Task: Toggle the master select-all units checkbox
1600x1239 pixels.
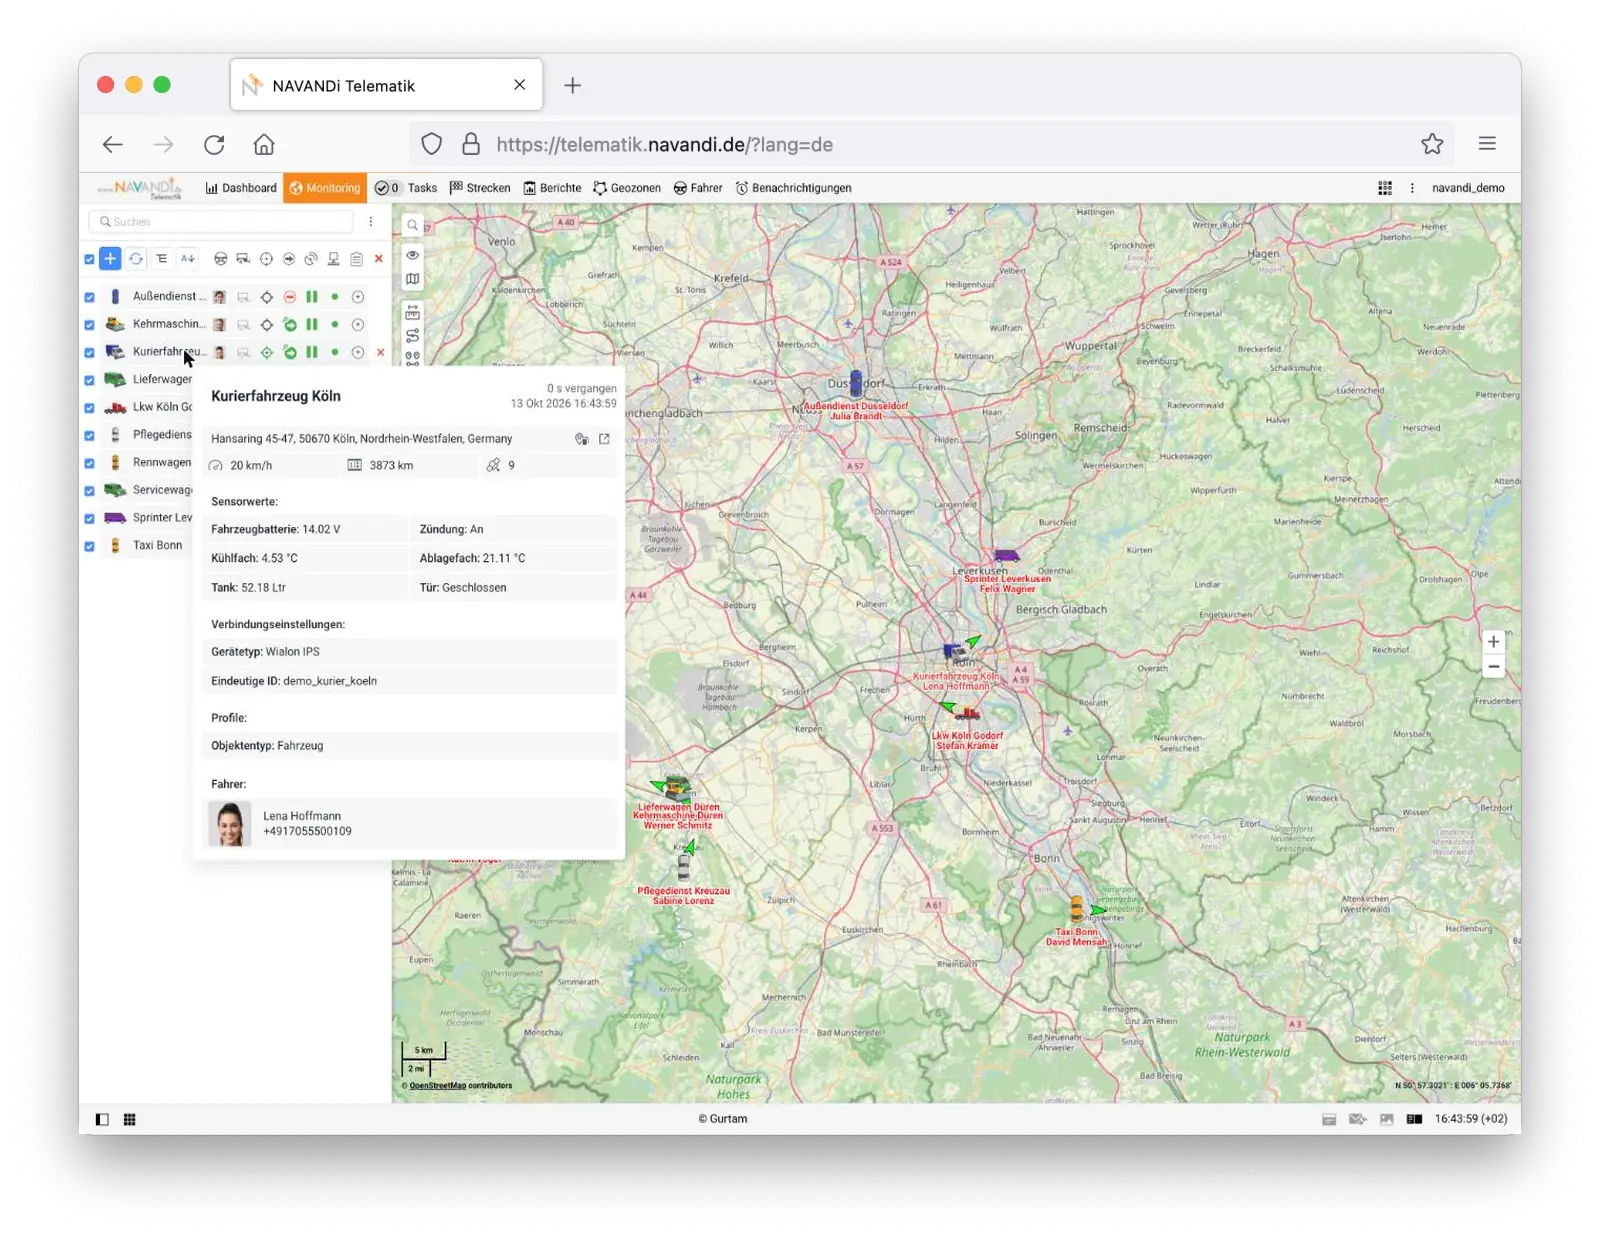Action: point(90,259)
